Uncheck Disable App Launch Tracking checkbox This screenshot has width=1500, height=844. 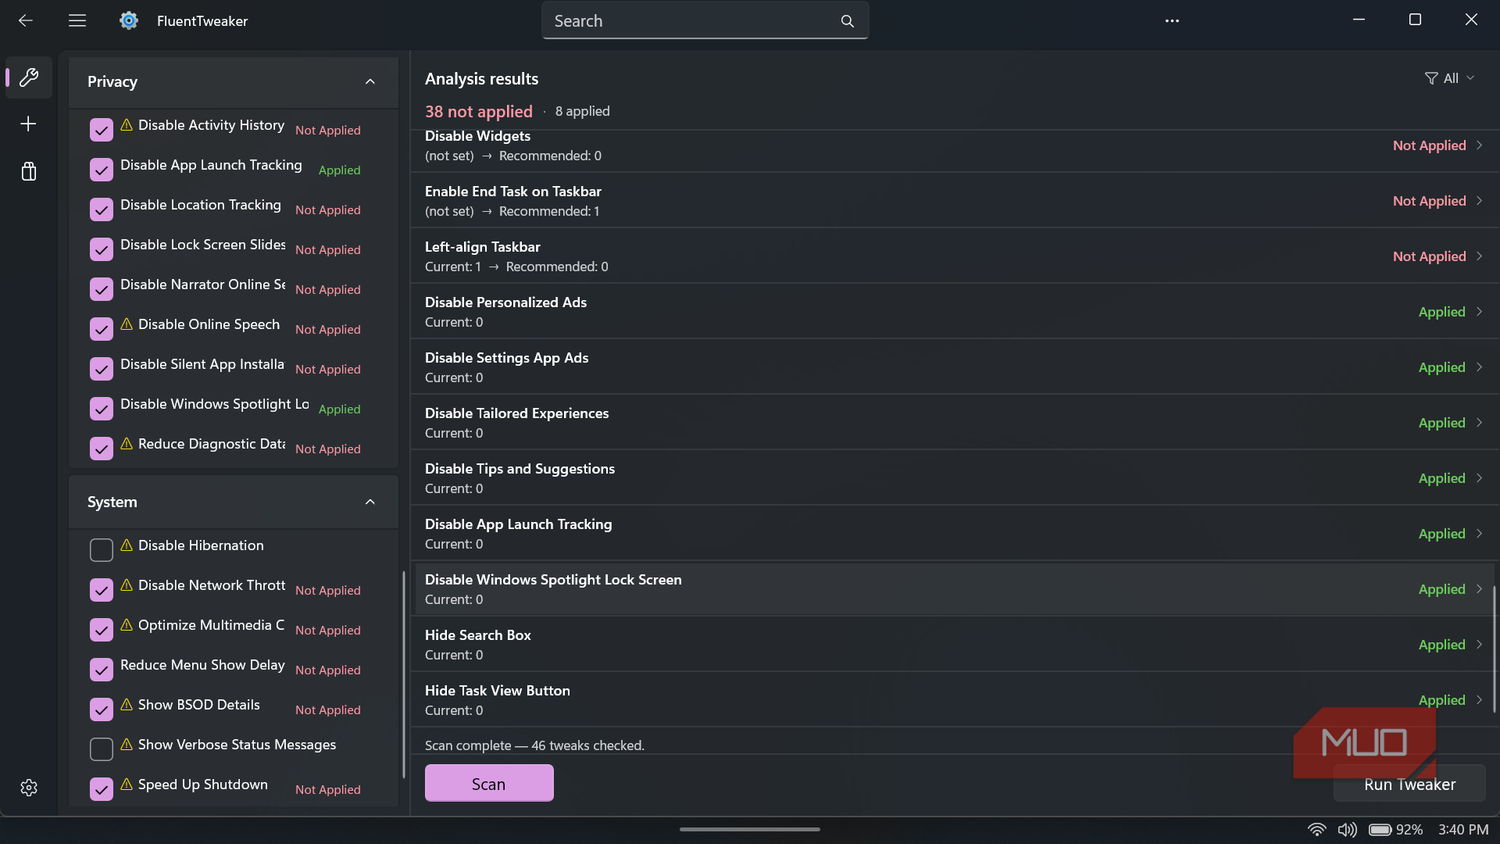(x=101, y=169)
